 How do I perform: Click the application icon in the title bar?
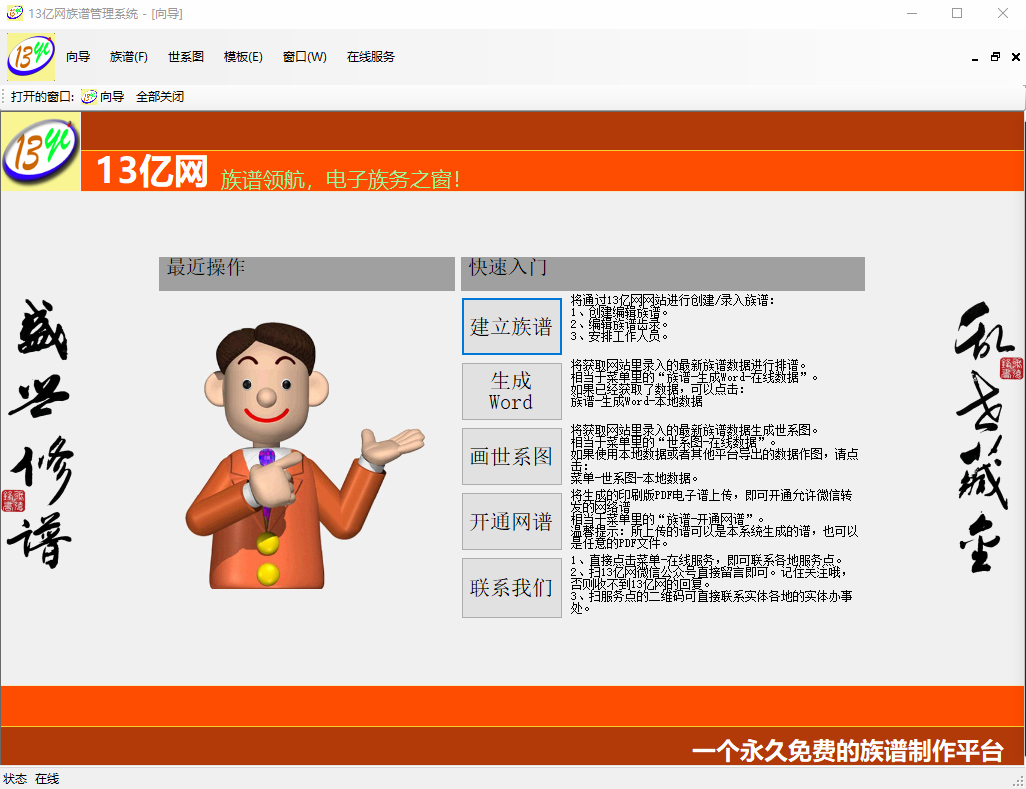coord(14,13)
